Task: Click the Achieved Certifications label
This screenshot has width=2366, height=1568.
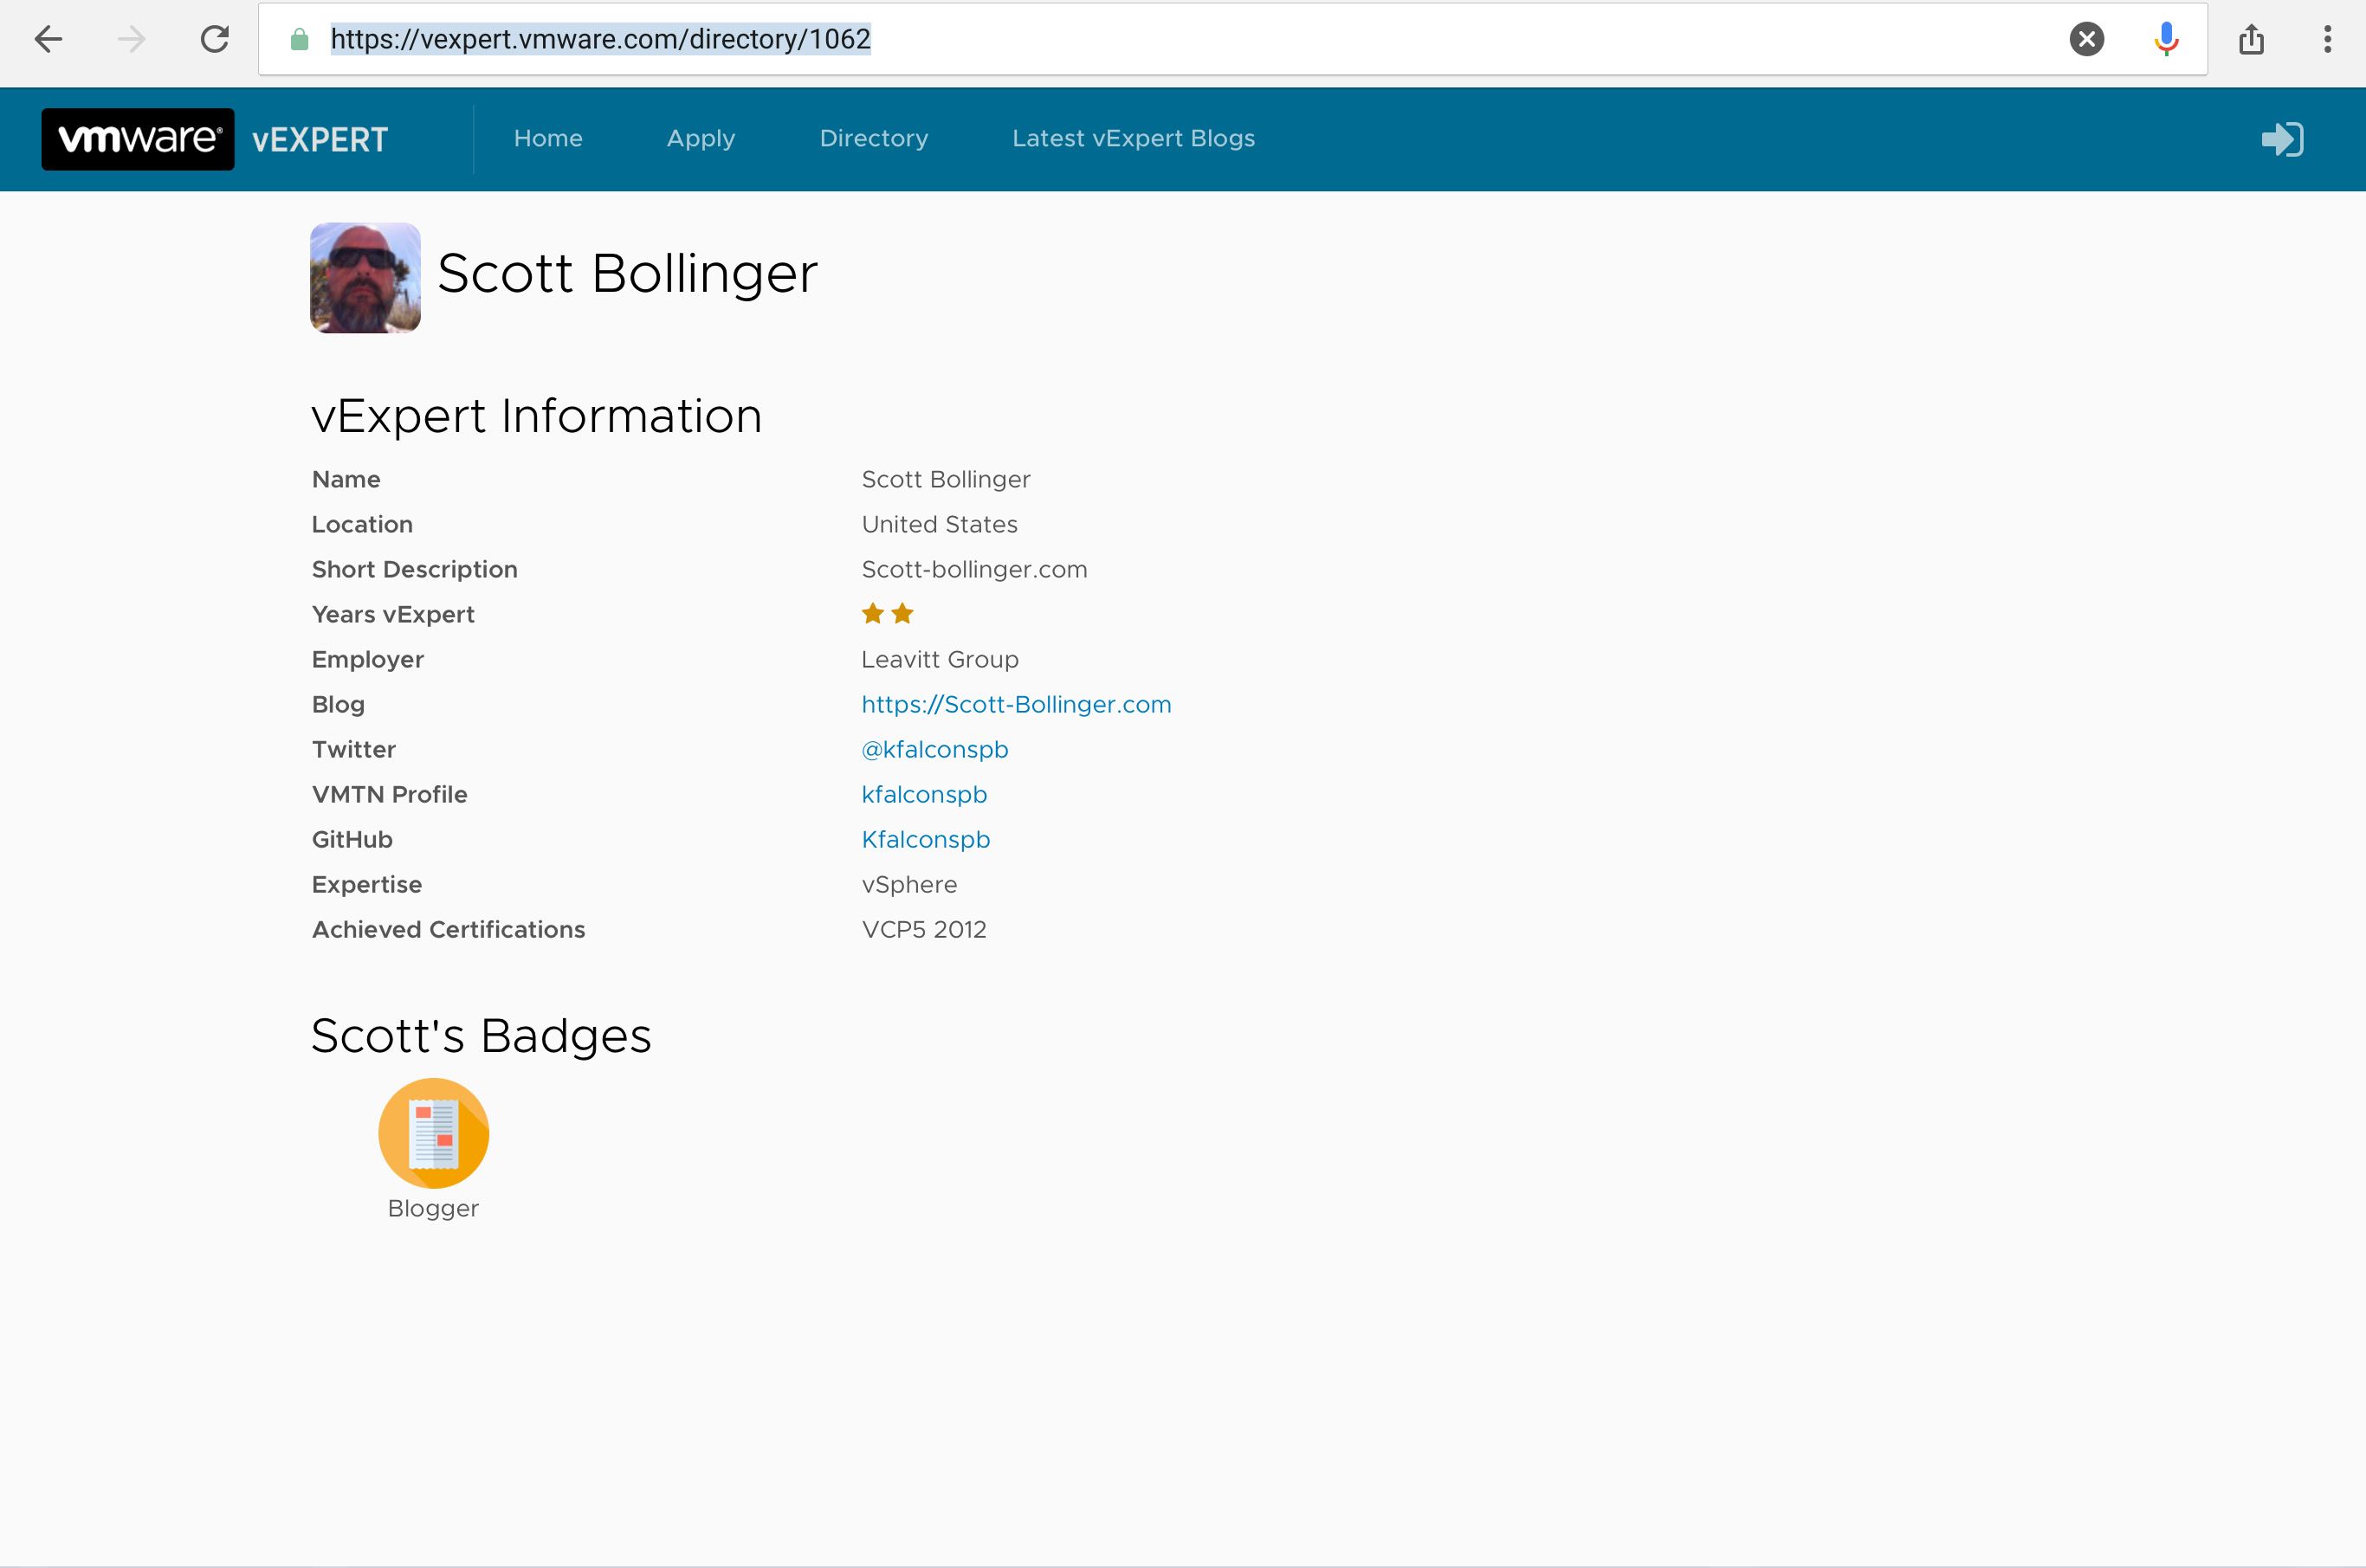Action: coord(448,929)
